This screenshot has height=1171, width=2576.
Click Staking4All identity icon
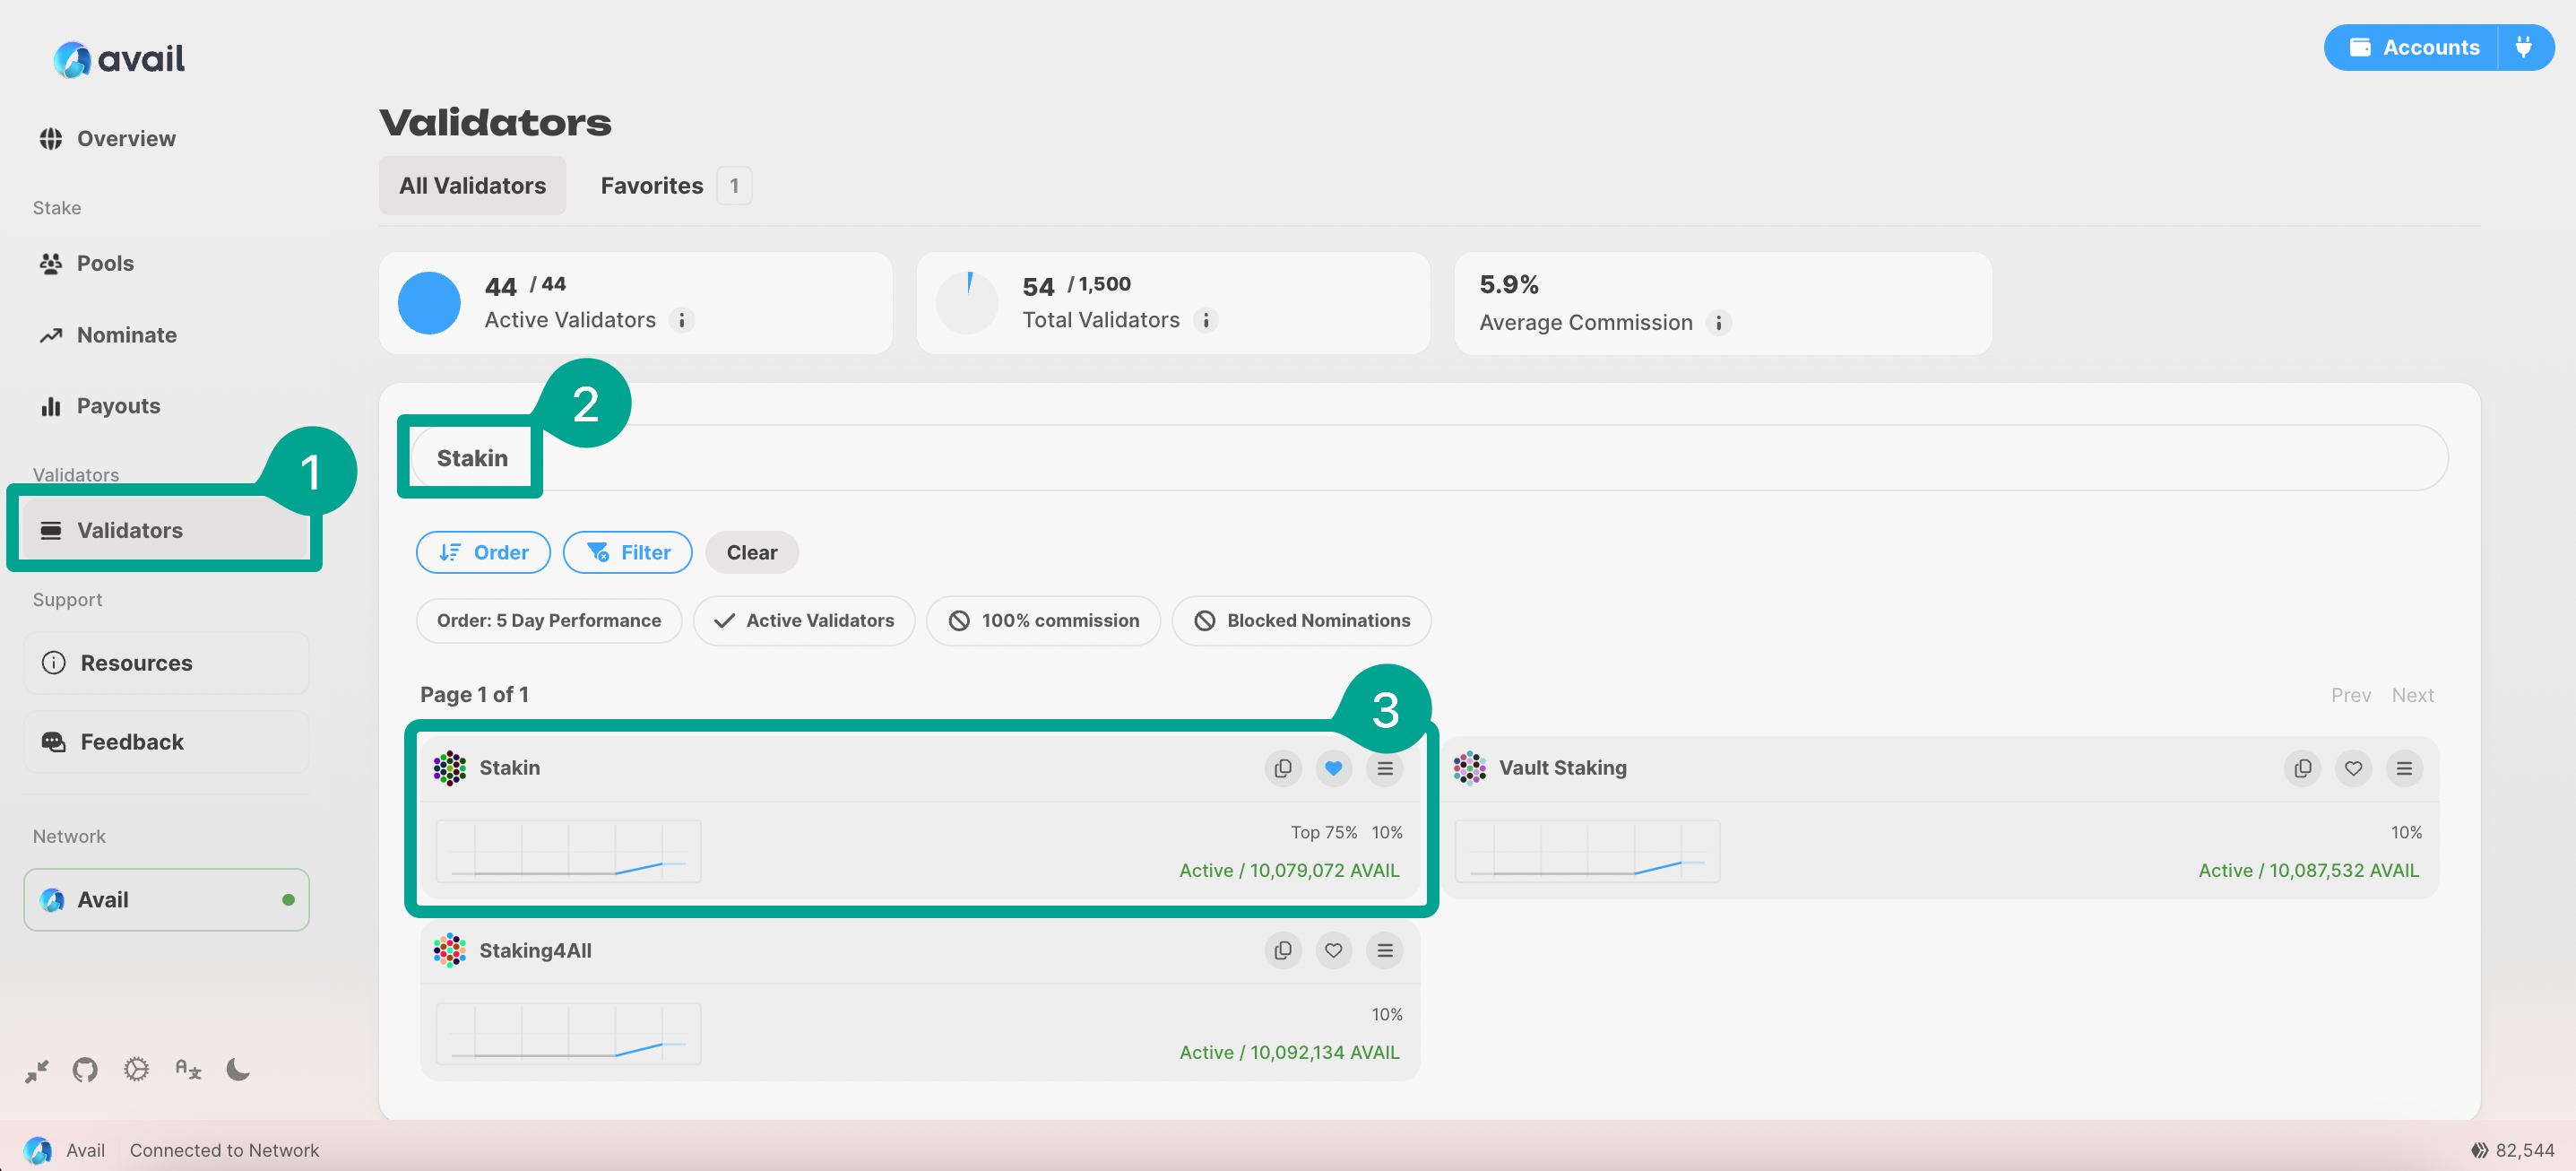pos(450,951)
